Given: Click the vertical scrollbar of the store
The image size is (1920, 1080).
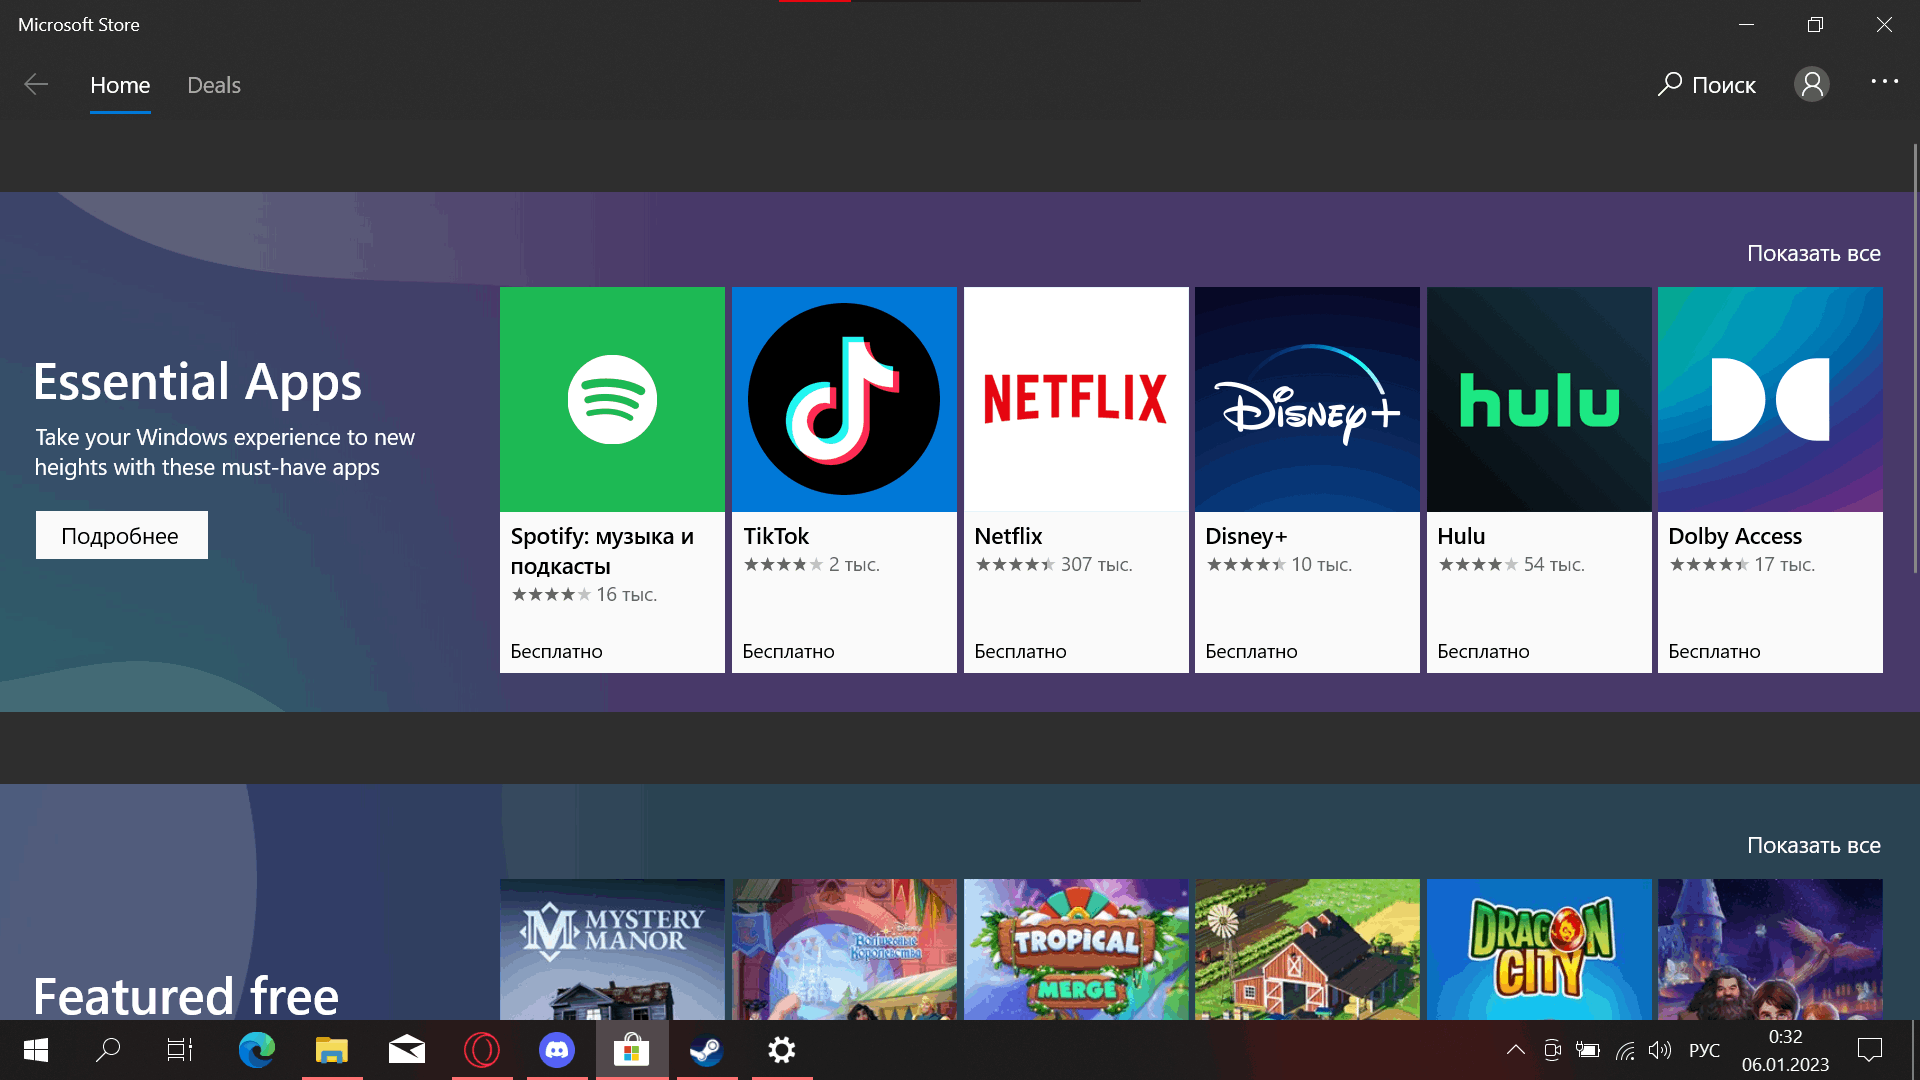Looking at the screenshot, I should tap(1915, 357).
